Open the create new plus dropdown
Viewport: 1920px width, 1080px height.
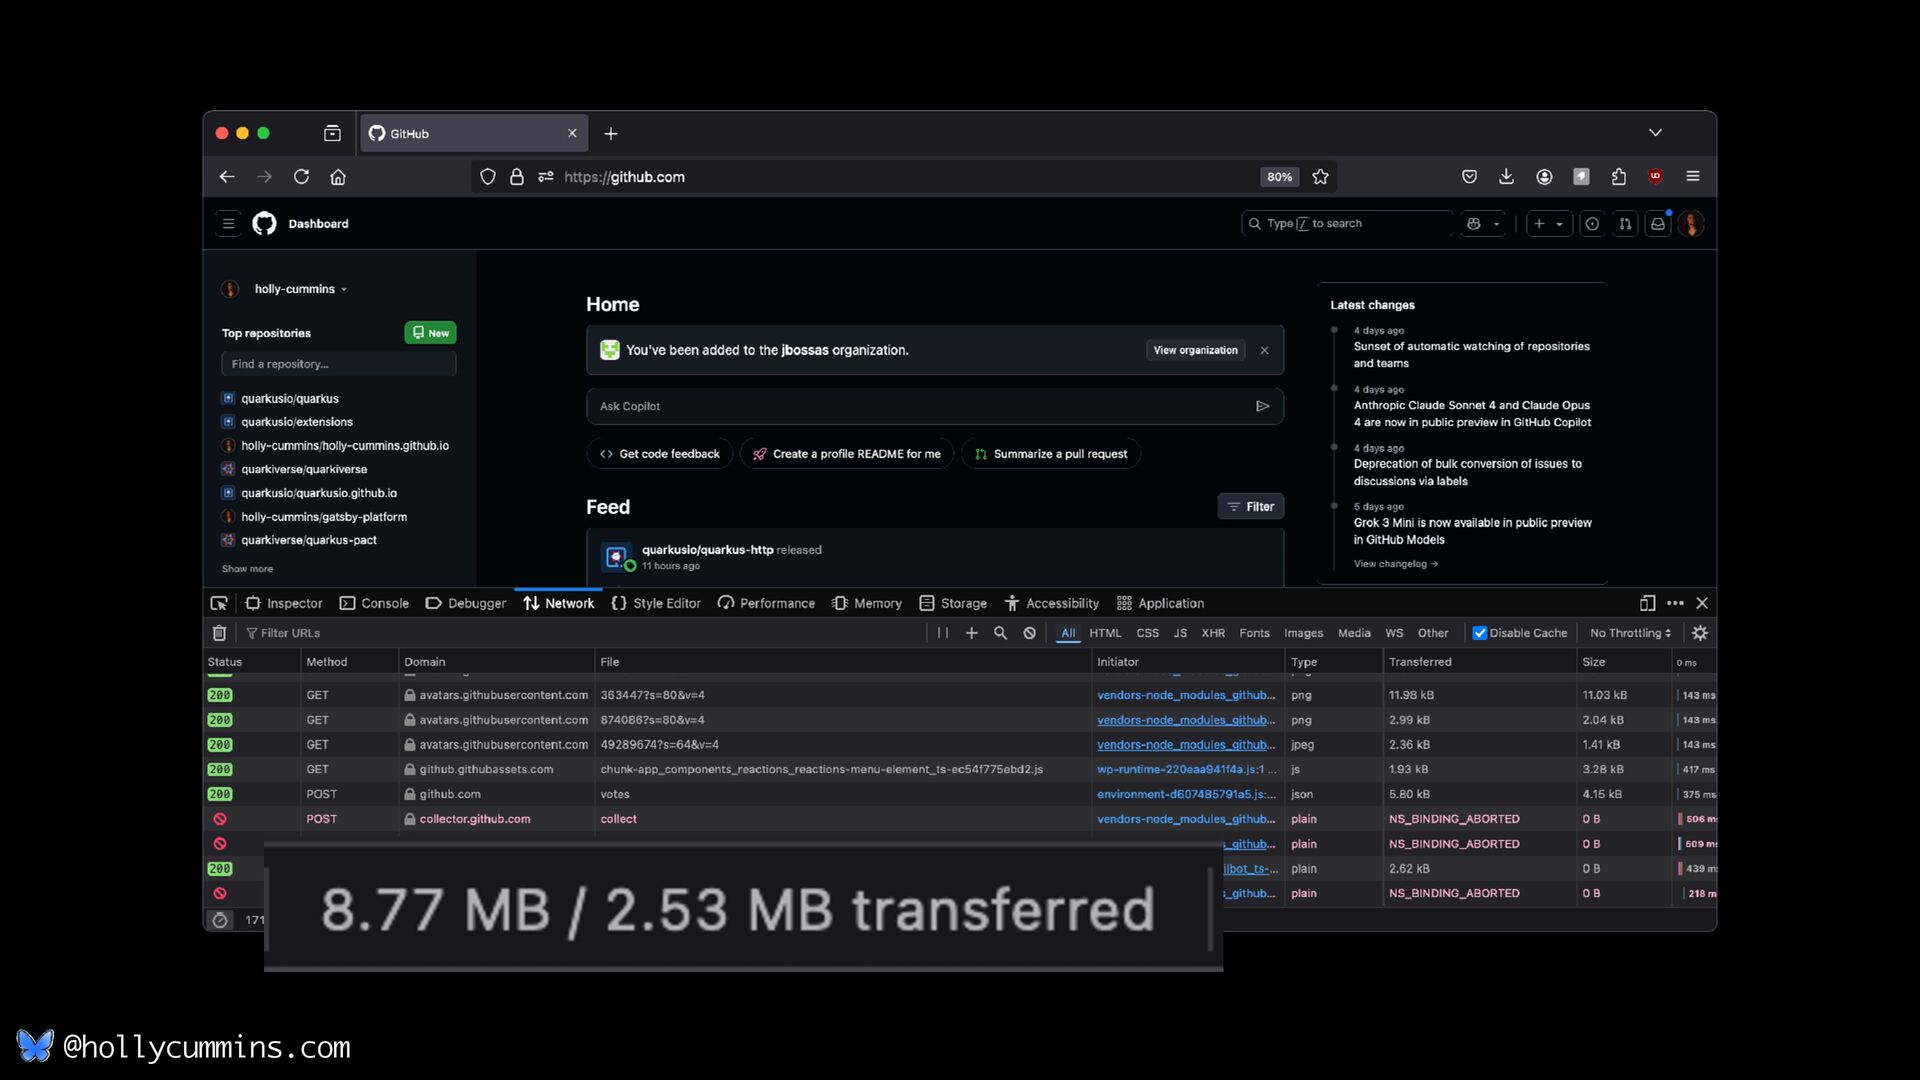click(1548, 224)
